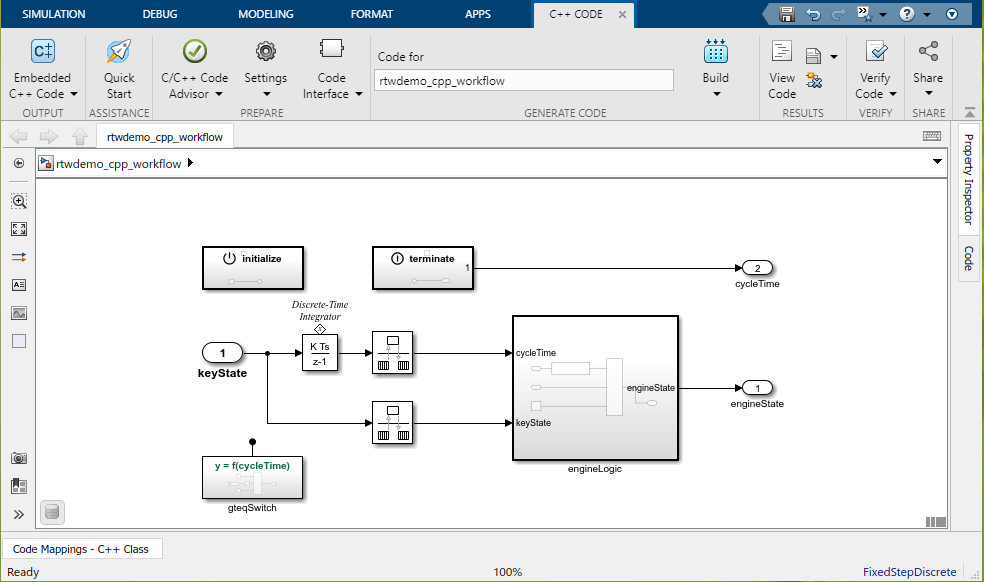The width and height of the screenshot is (984, 582).
Task: Click the Build icon
Action: tap(715, 51)
